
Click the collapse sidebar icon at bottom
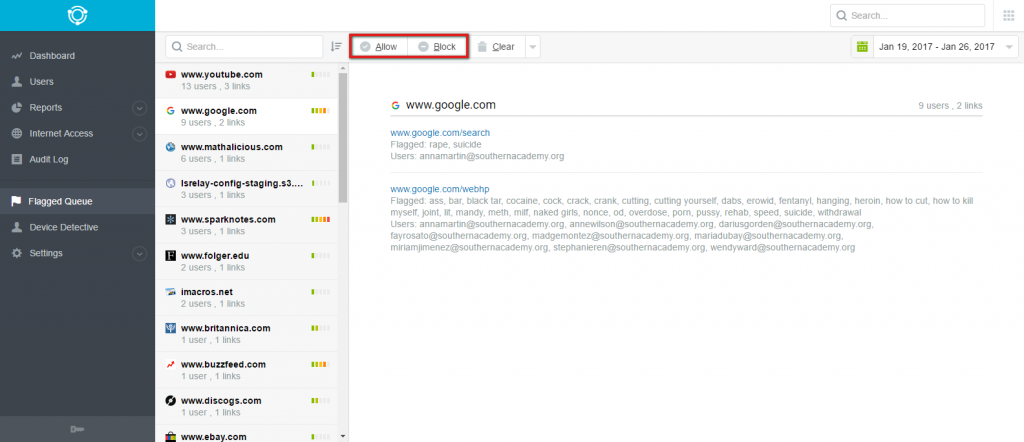(x=77, y=429)
